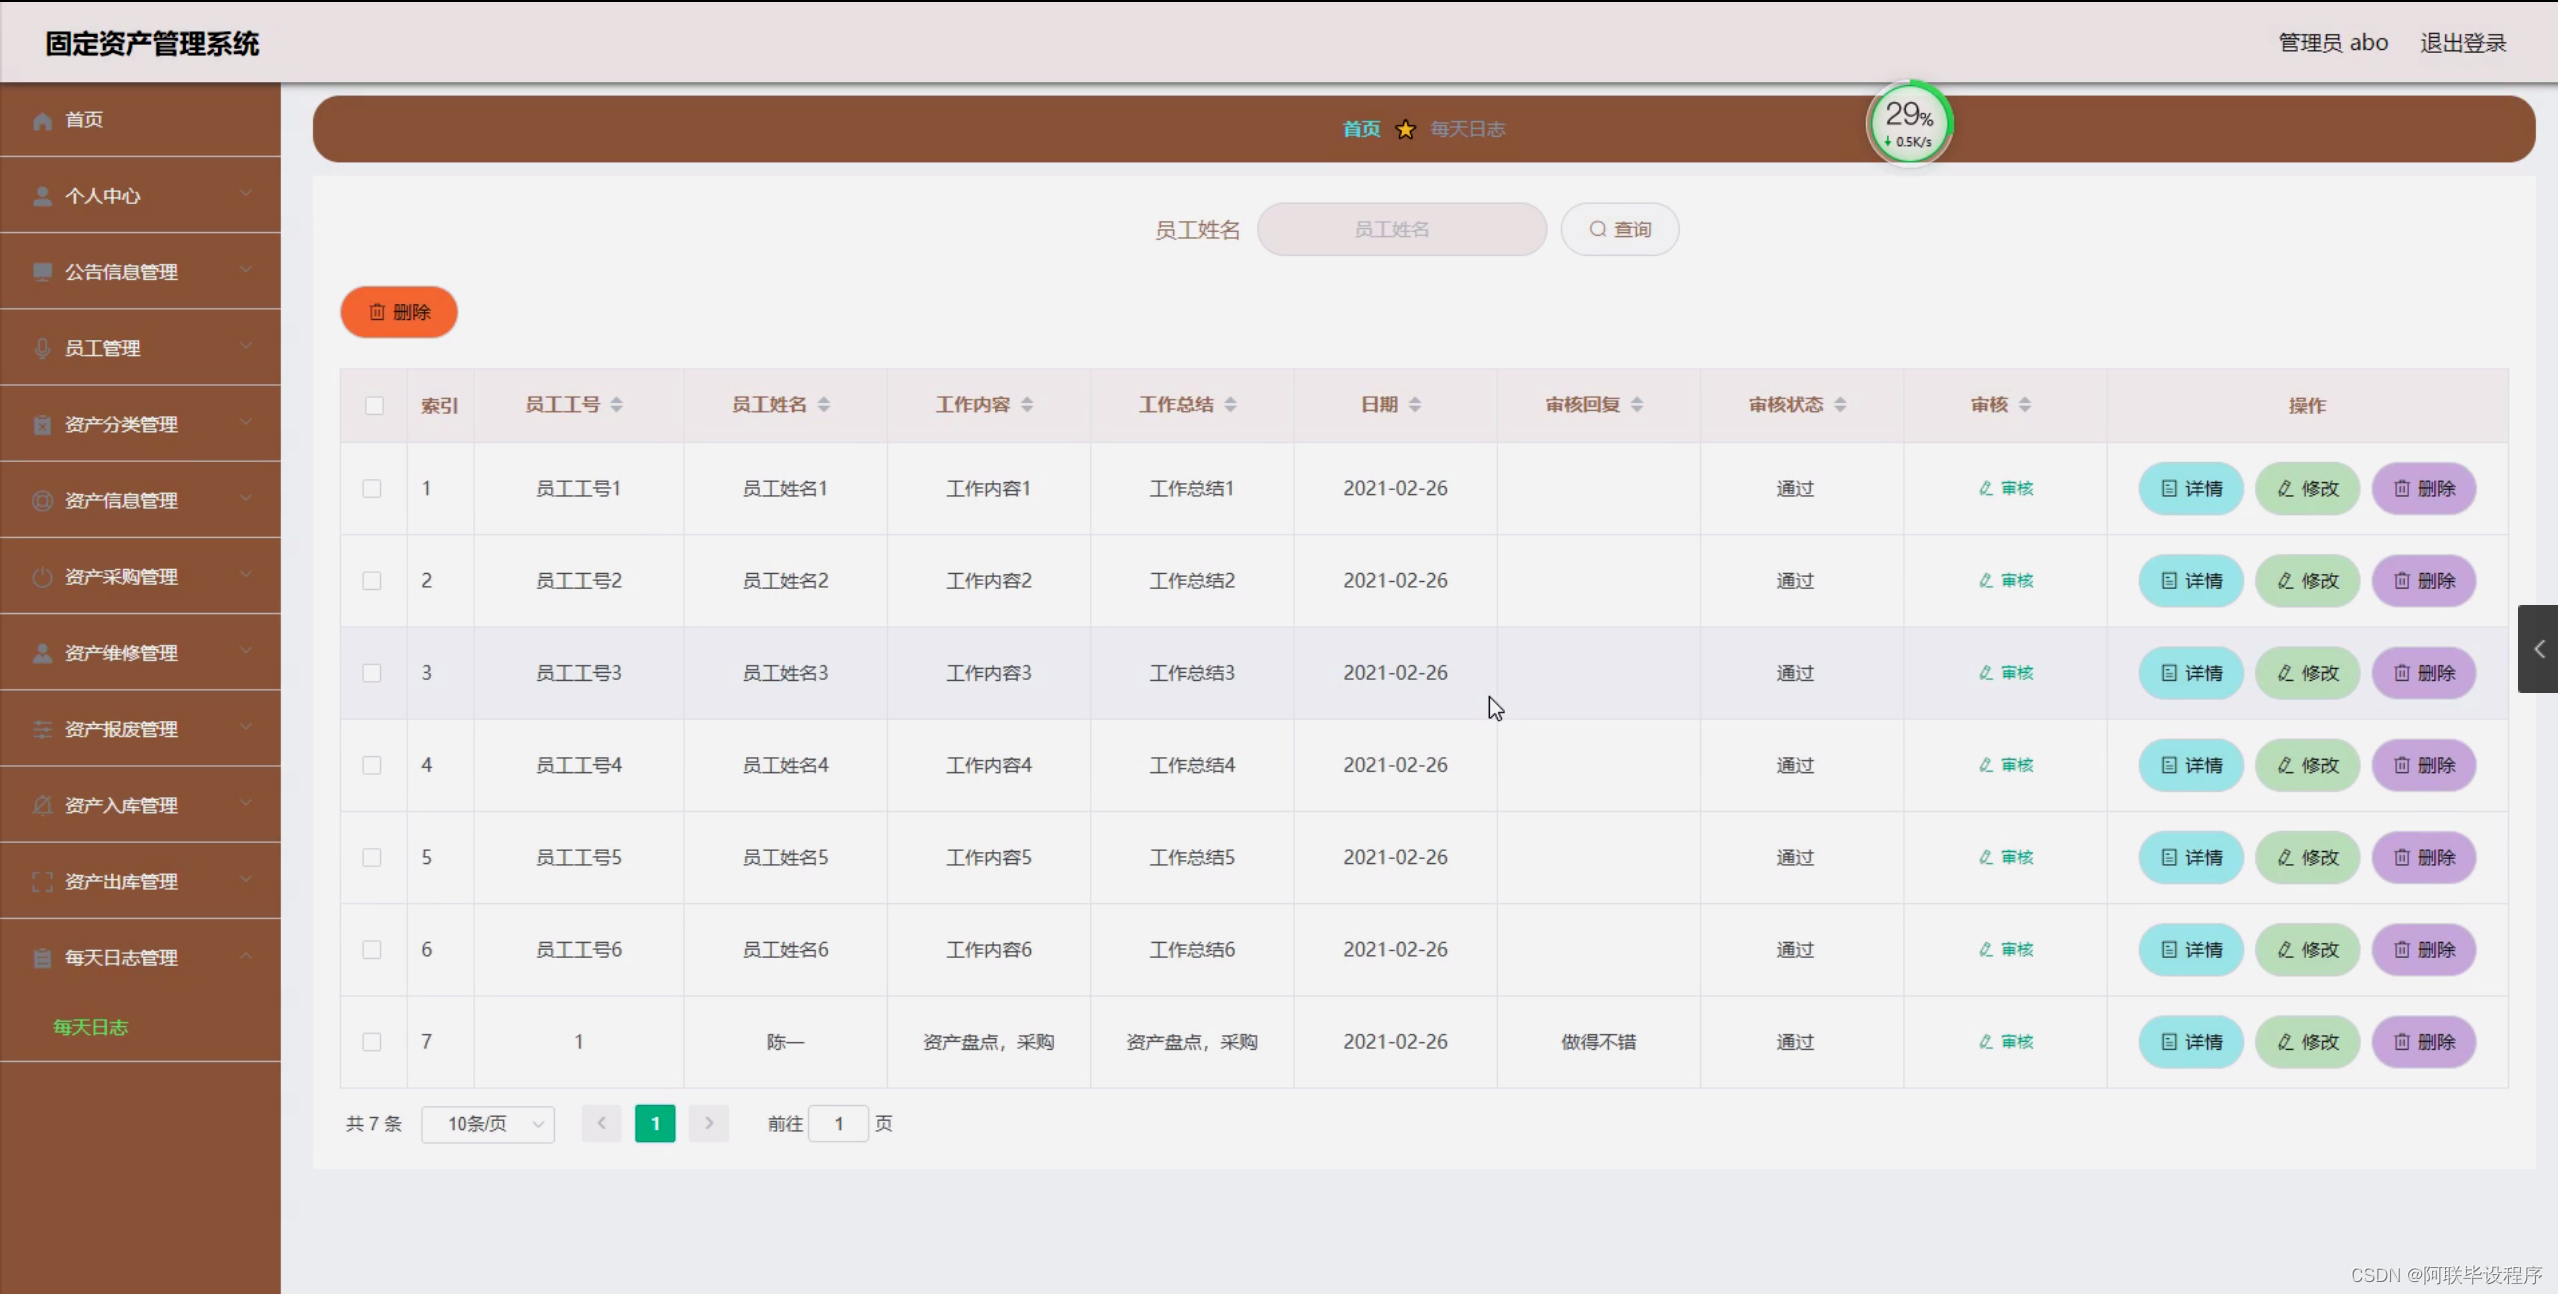Viewport: 2558px width, 1294px height.
Task: Click the star icon in the breadcrumb bar
Action: [1405, 129]
